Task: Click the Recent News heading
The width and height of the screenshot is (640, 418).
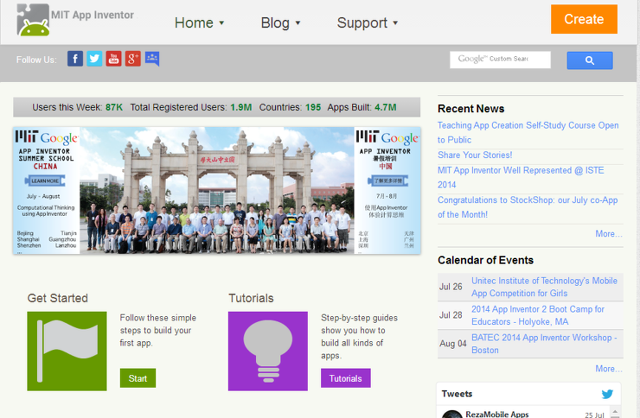Action: [x=471, y=109]
